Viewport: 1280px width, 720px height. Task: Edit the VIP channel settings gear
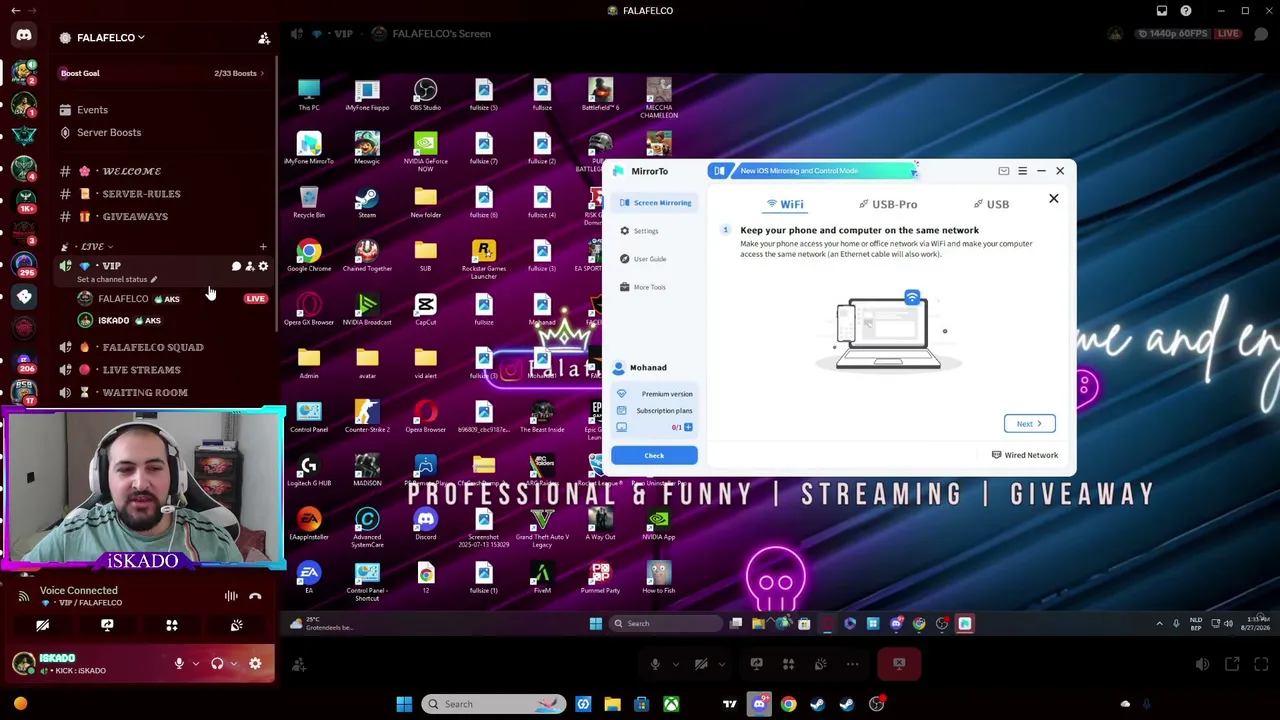263,266
